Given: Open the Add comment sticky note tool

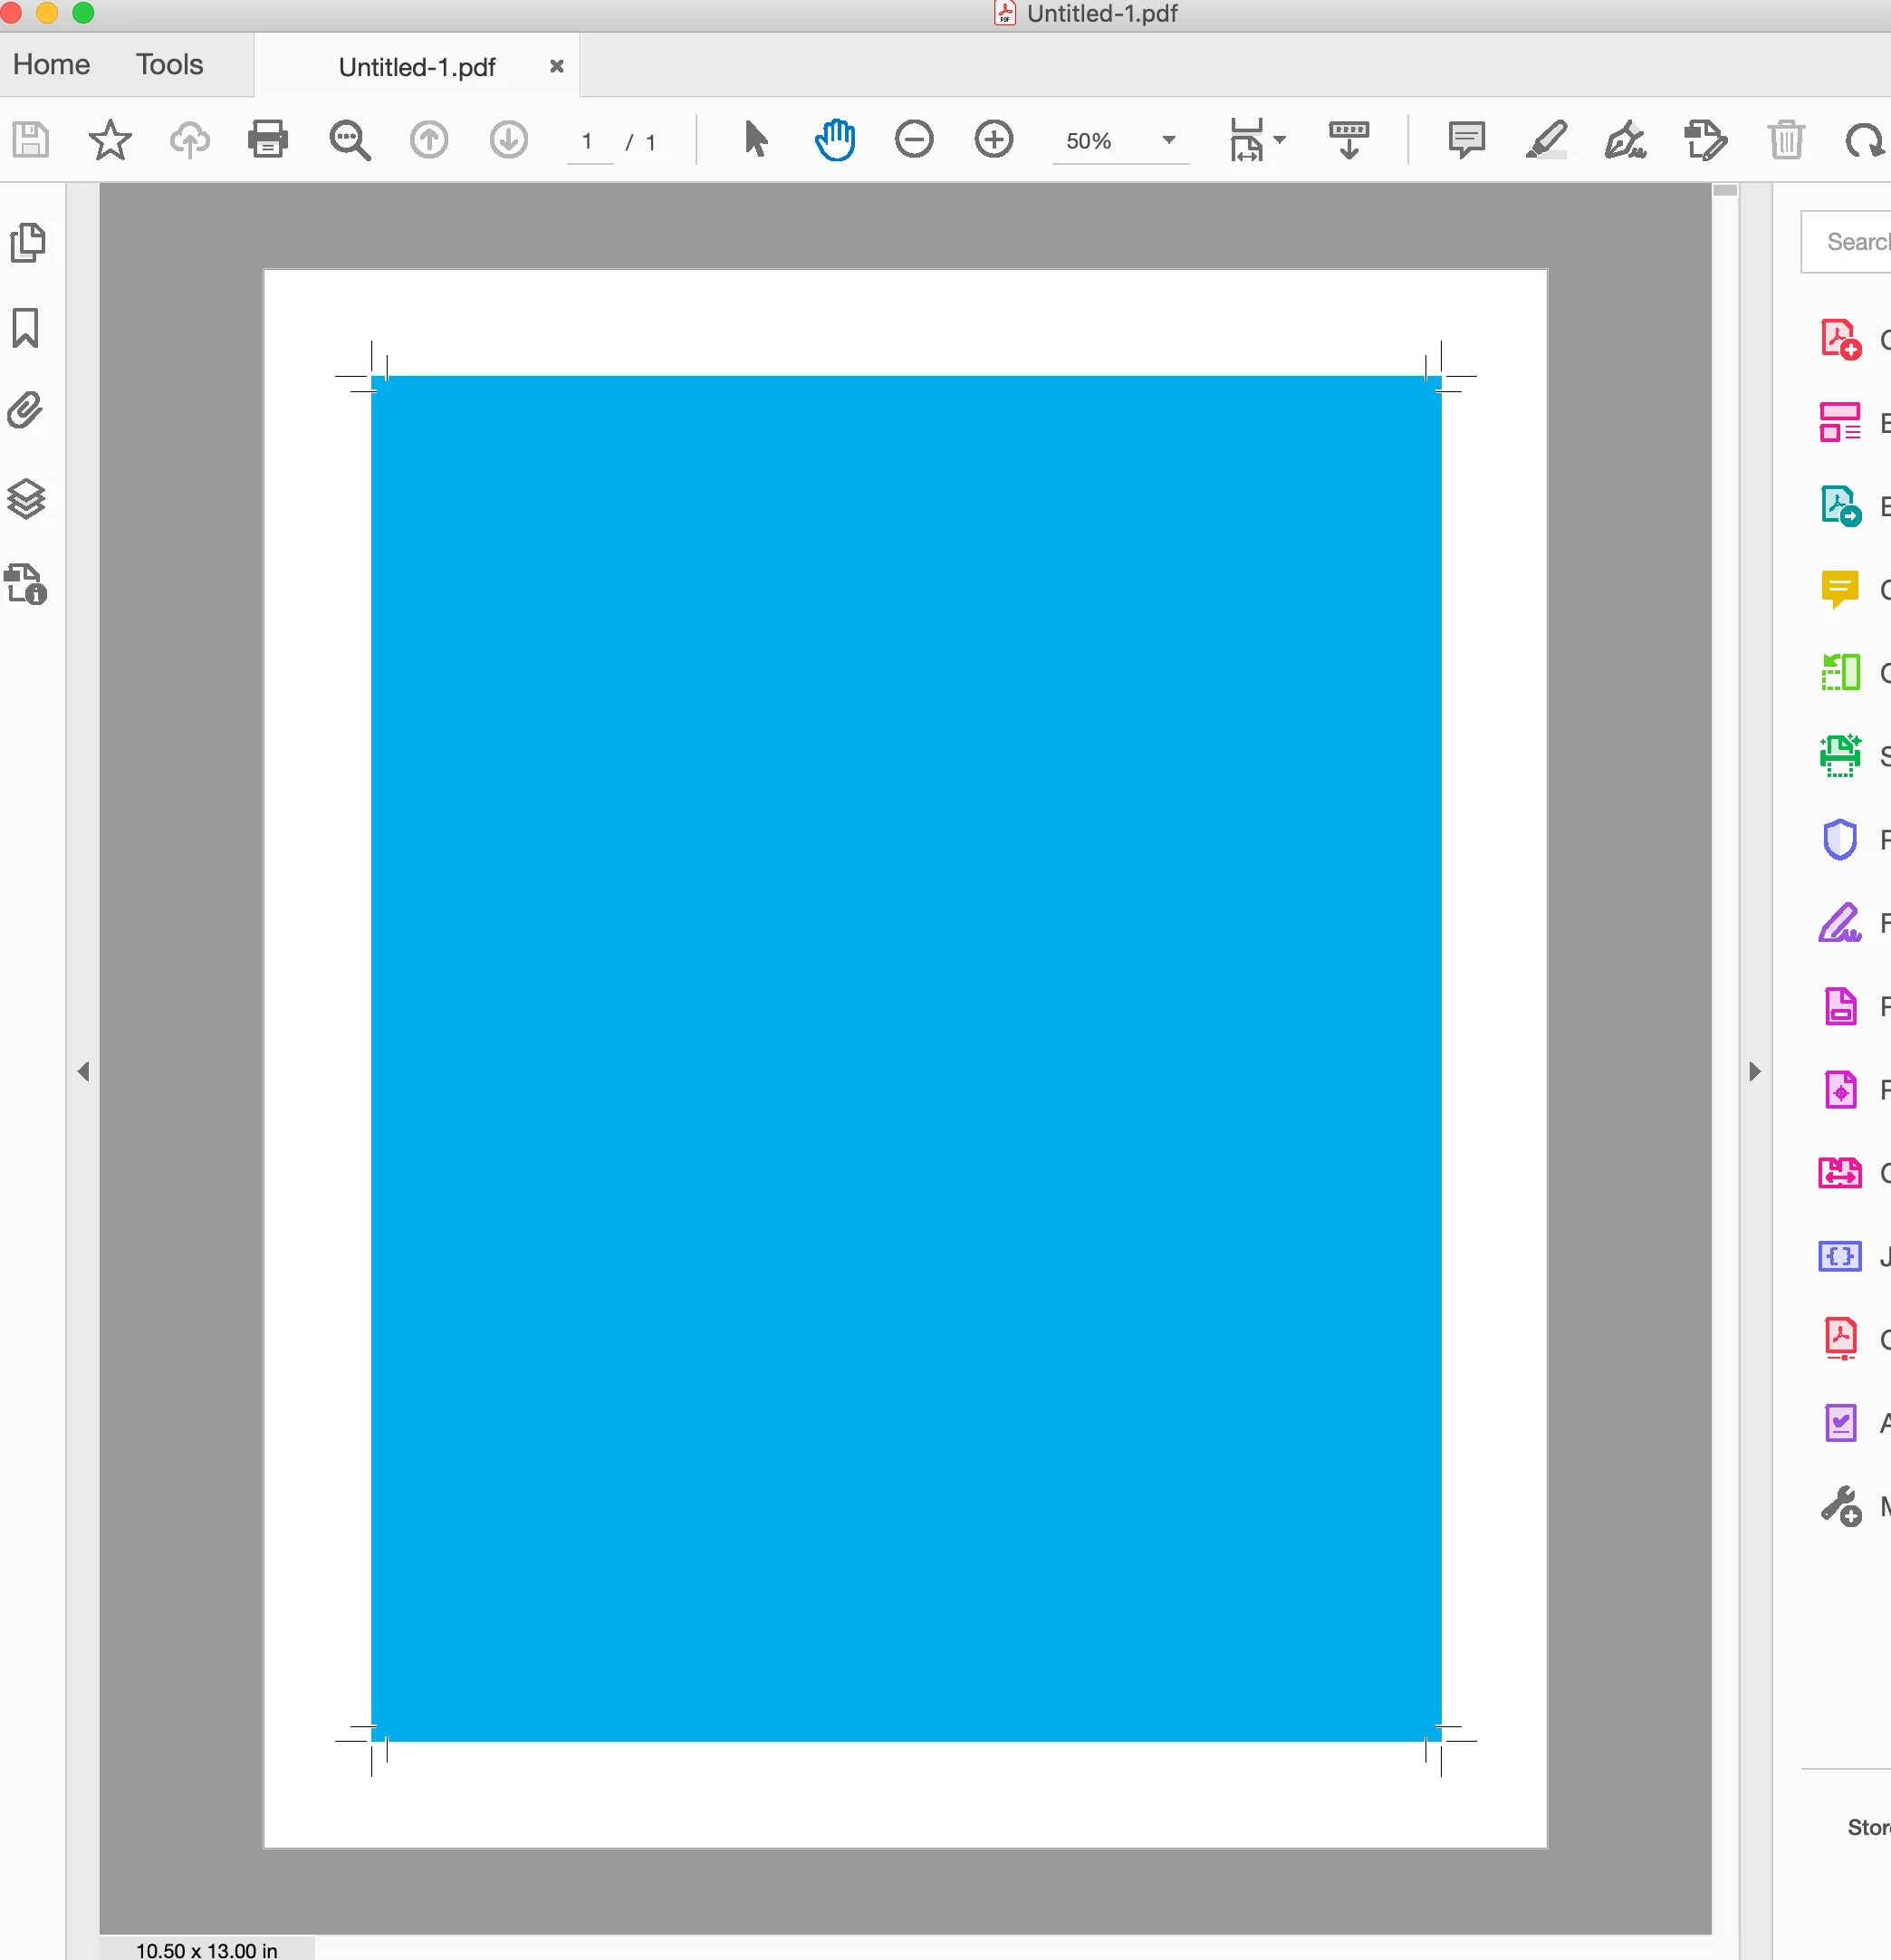Looking at the screenshot, I should (1466, 140).
